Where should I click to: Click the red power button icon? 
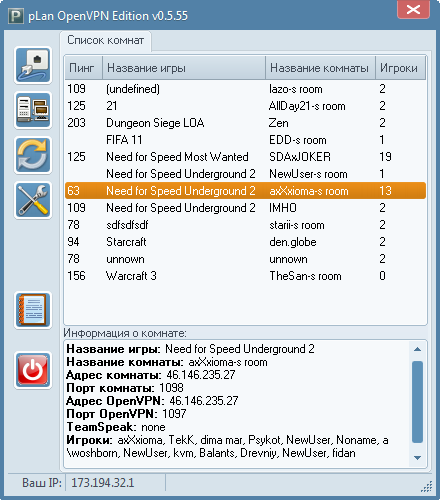tap(33, 370)
